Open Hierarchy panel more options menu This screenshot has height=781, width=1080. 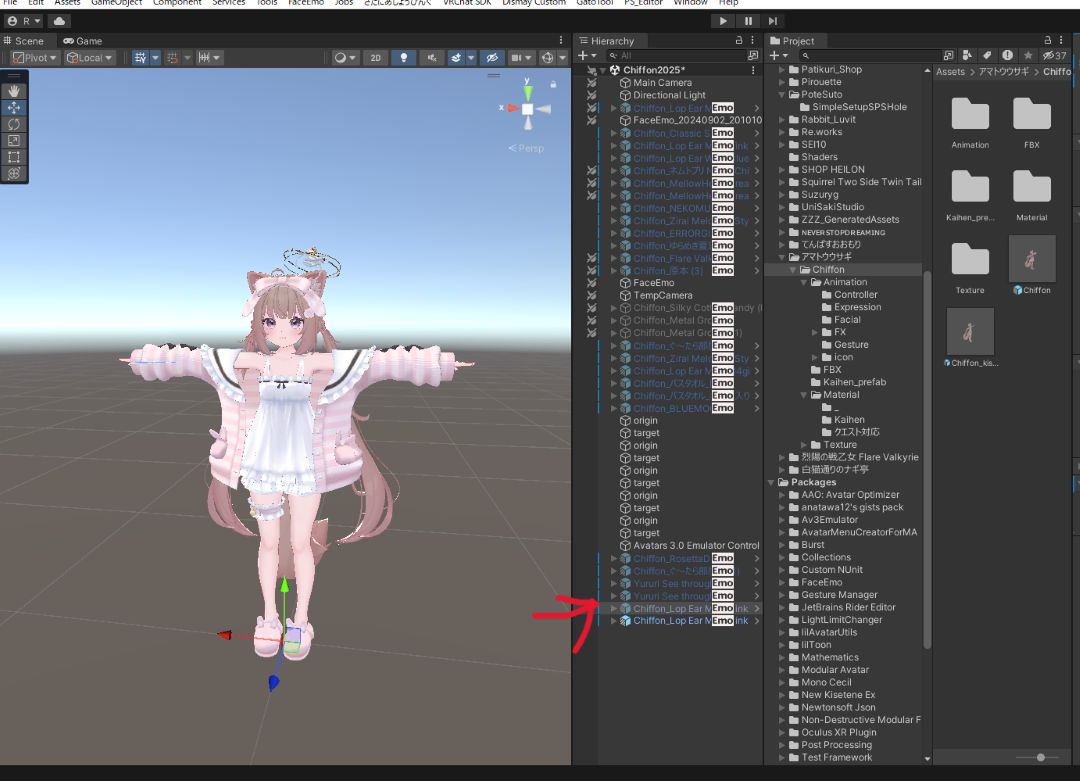(752, 41)
